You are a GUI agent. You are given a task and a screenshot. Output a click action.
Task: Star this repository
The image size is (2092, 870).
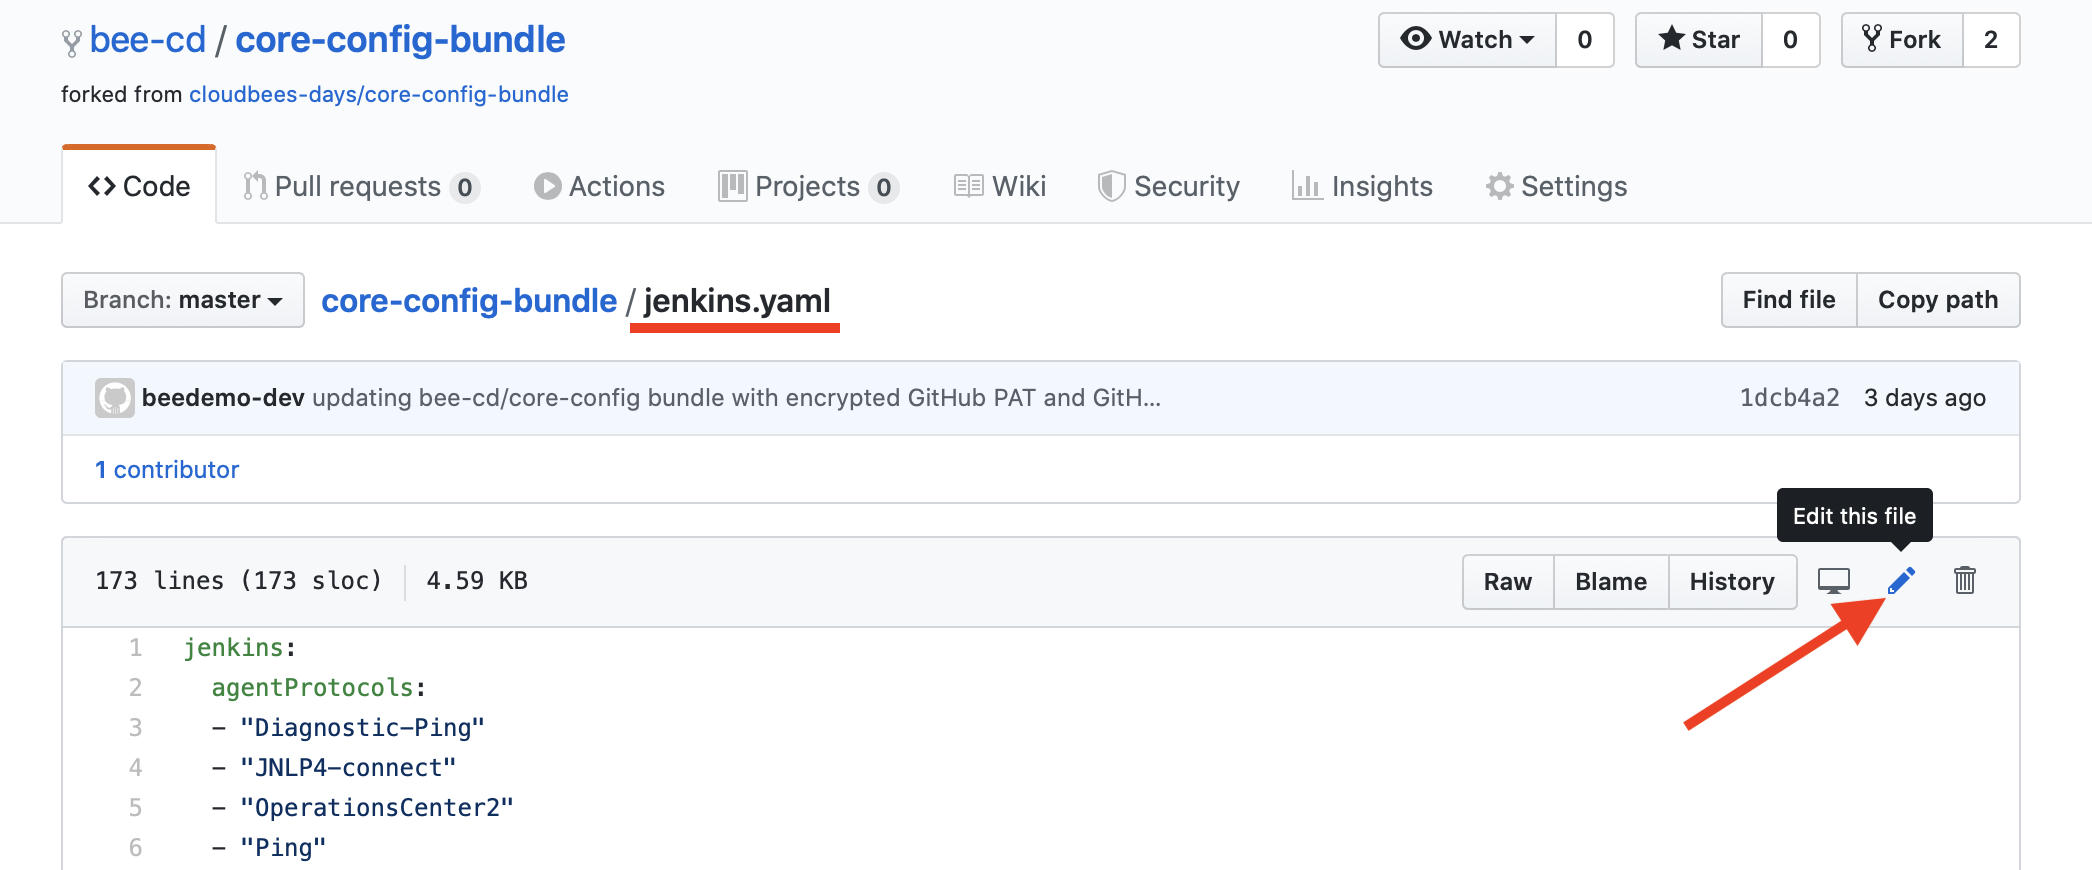pos(1699,40)
